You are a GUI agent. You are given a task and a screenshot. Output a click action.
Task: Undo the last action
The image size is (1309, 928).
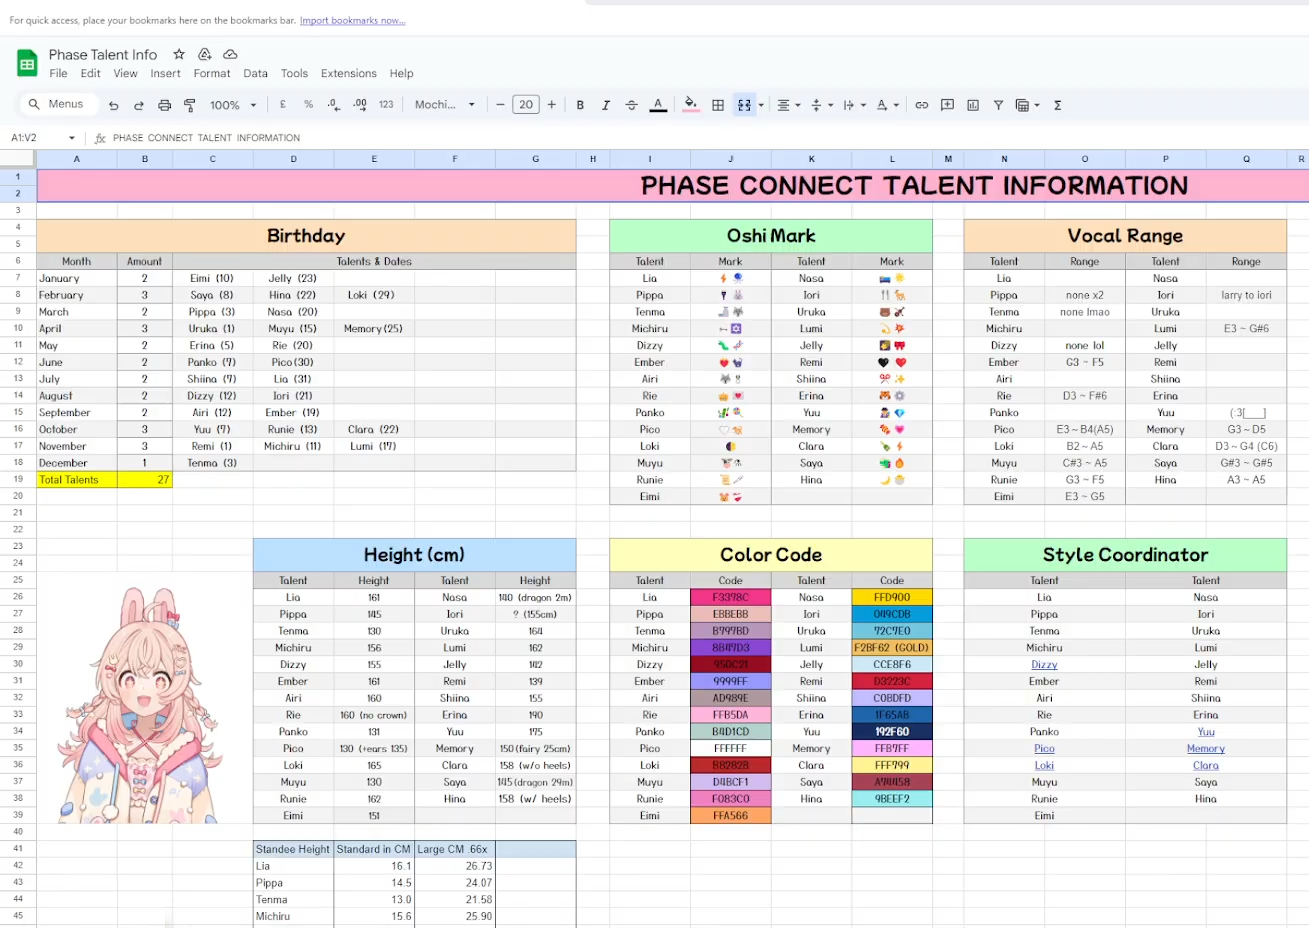(113, 105)
